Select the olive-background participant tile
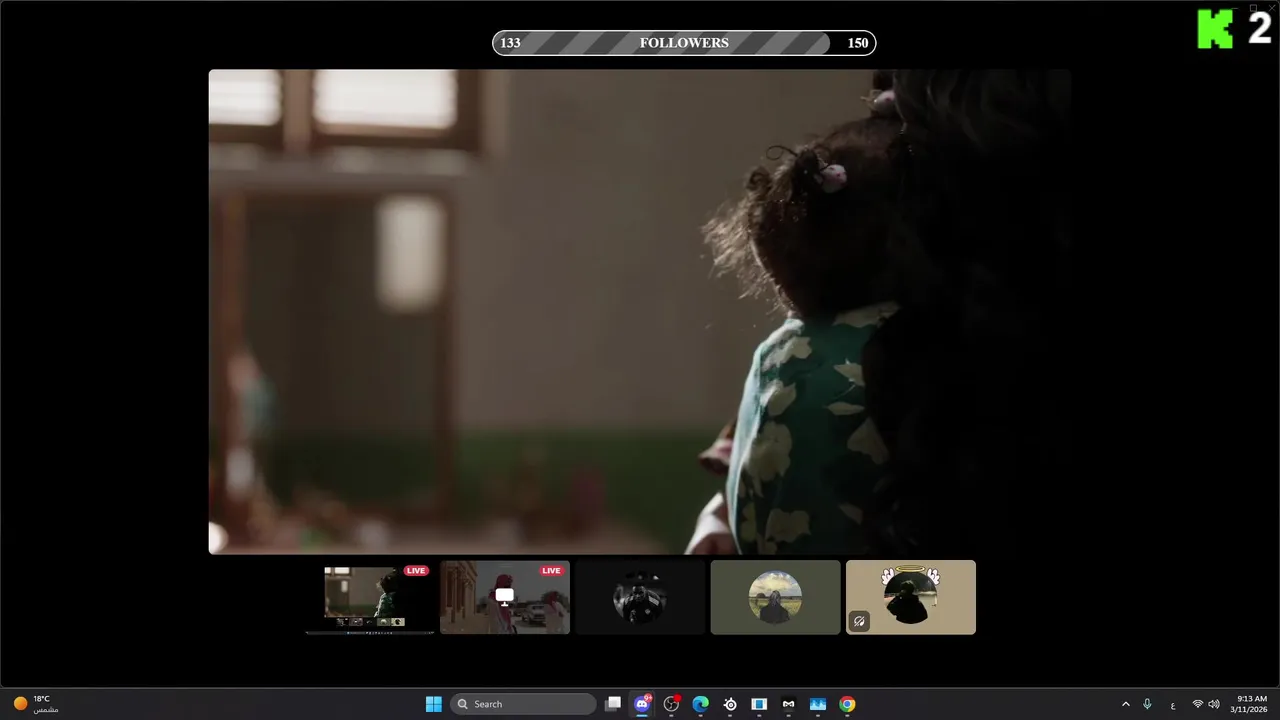 [775, 597]
